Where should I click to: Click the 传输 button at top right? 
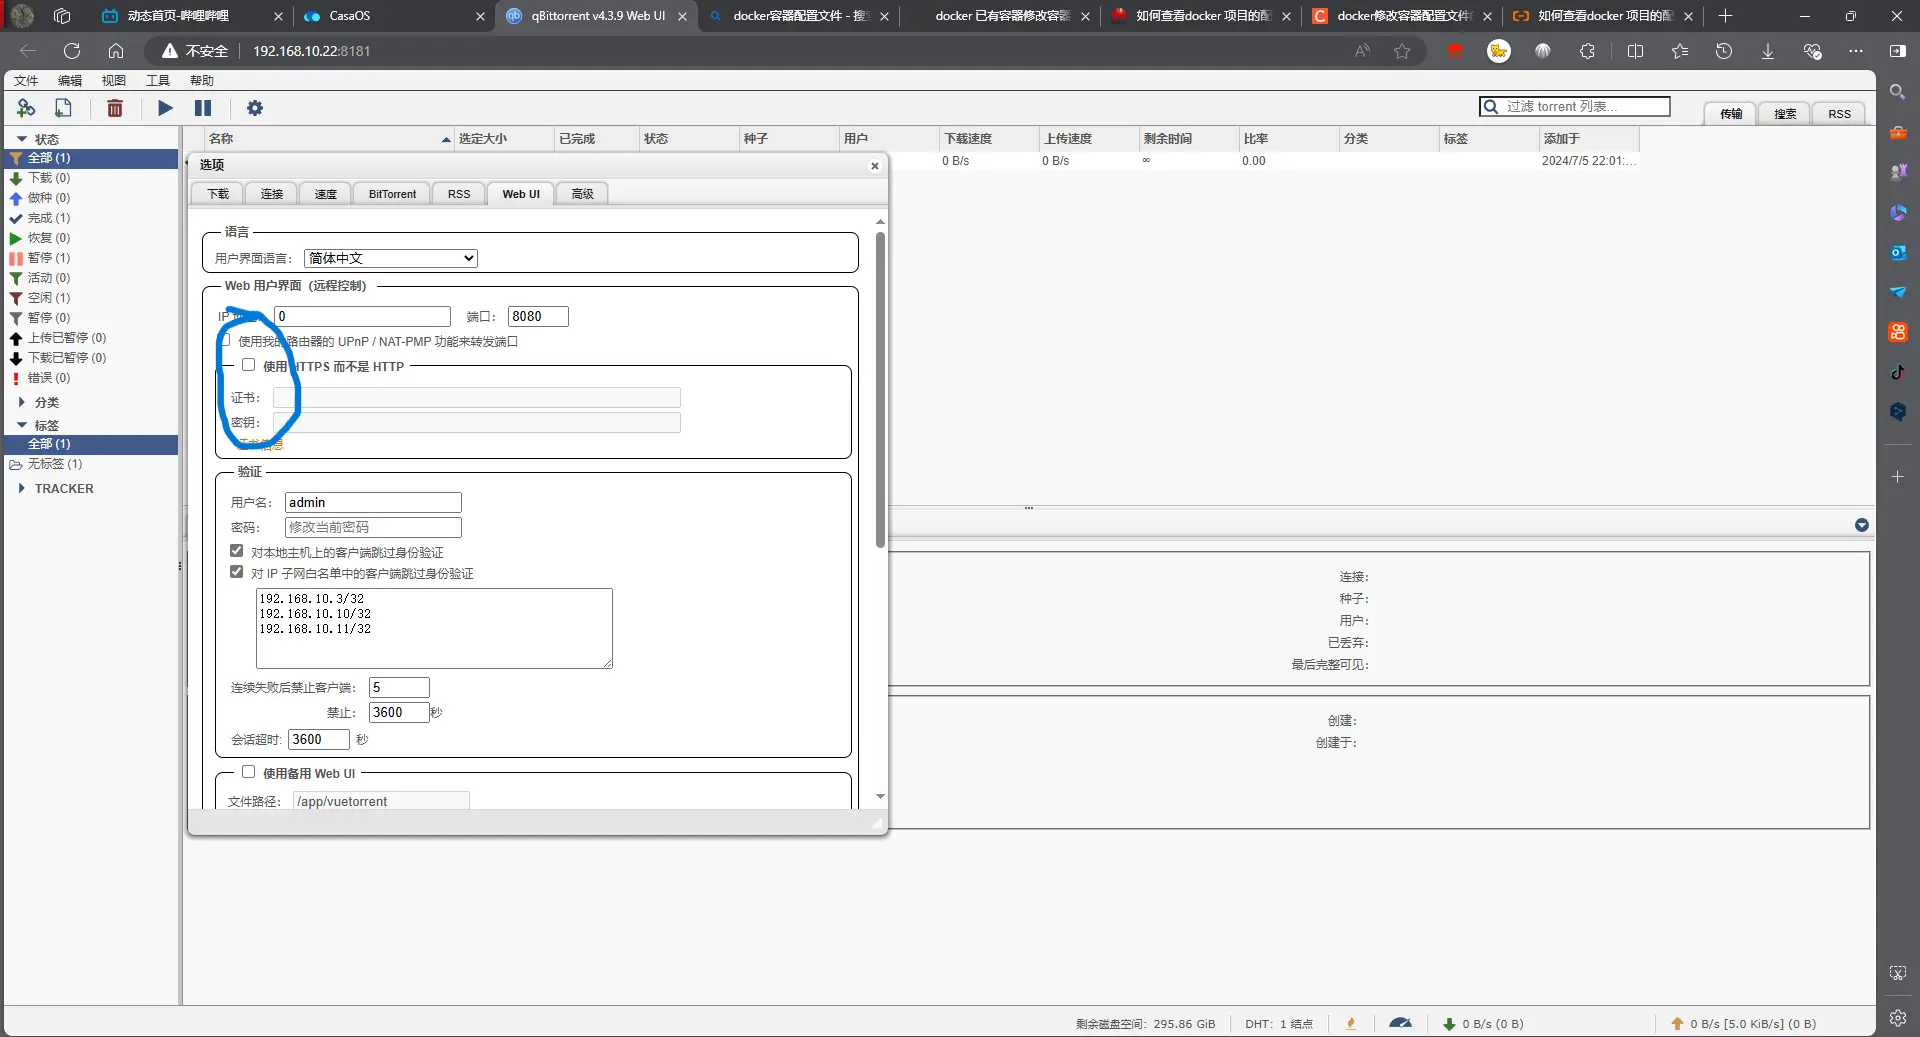(1731, 114)
